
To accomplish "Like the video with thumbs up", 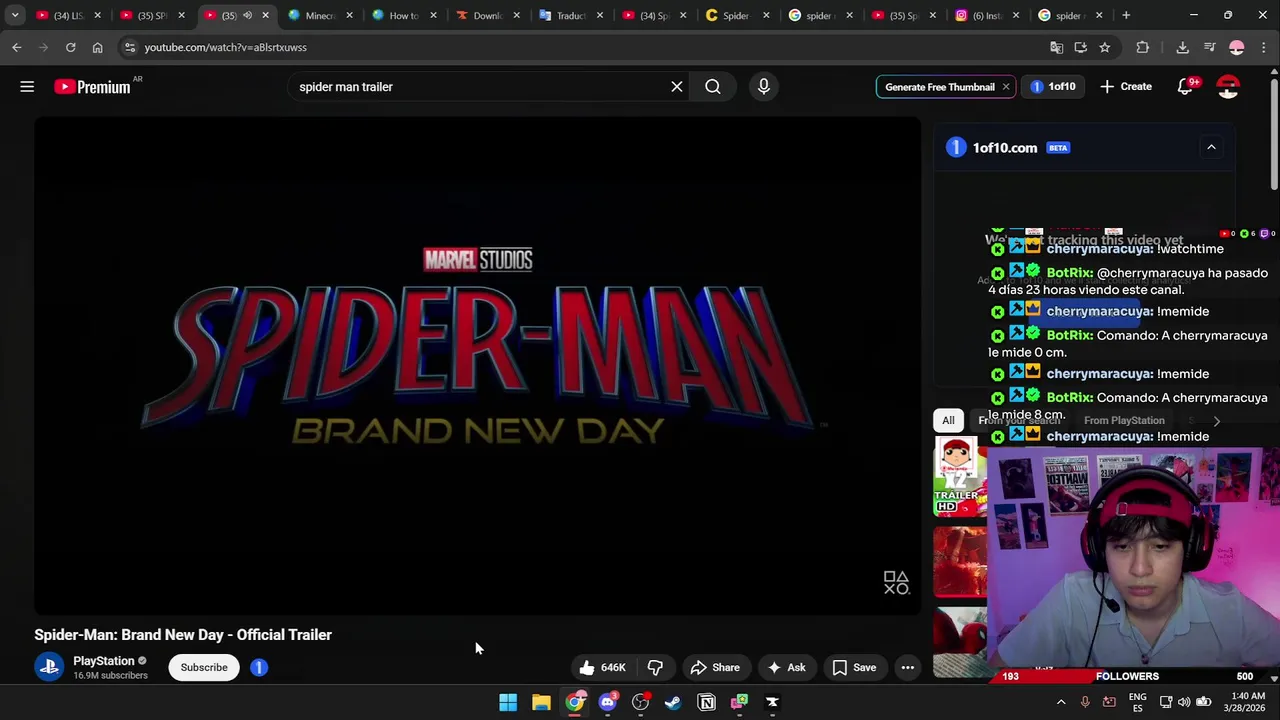I will point(602,667).
